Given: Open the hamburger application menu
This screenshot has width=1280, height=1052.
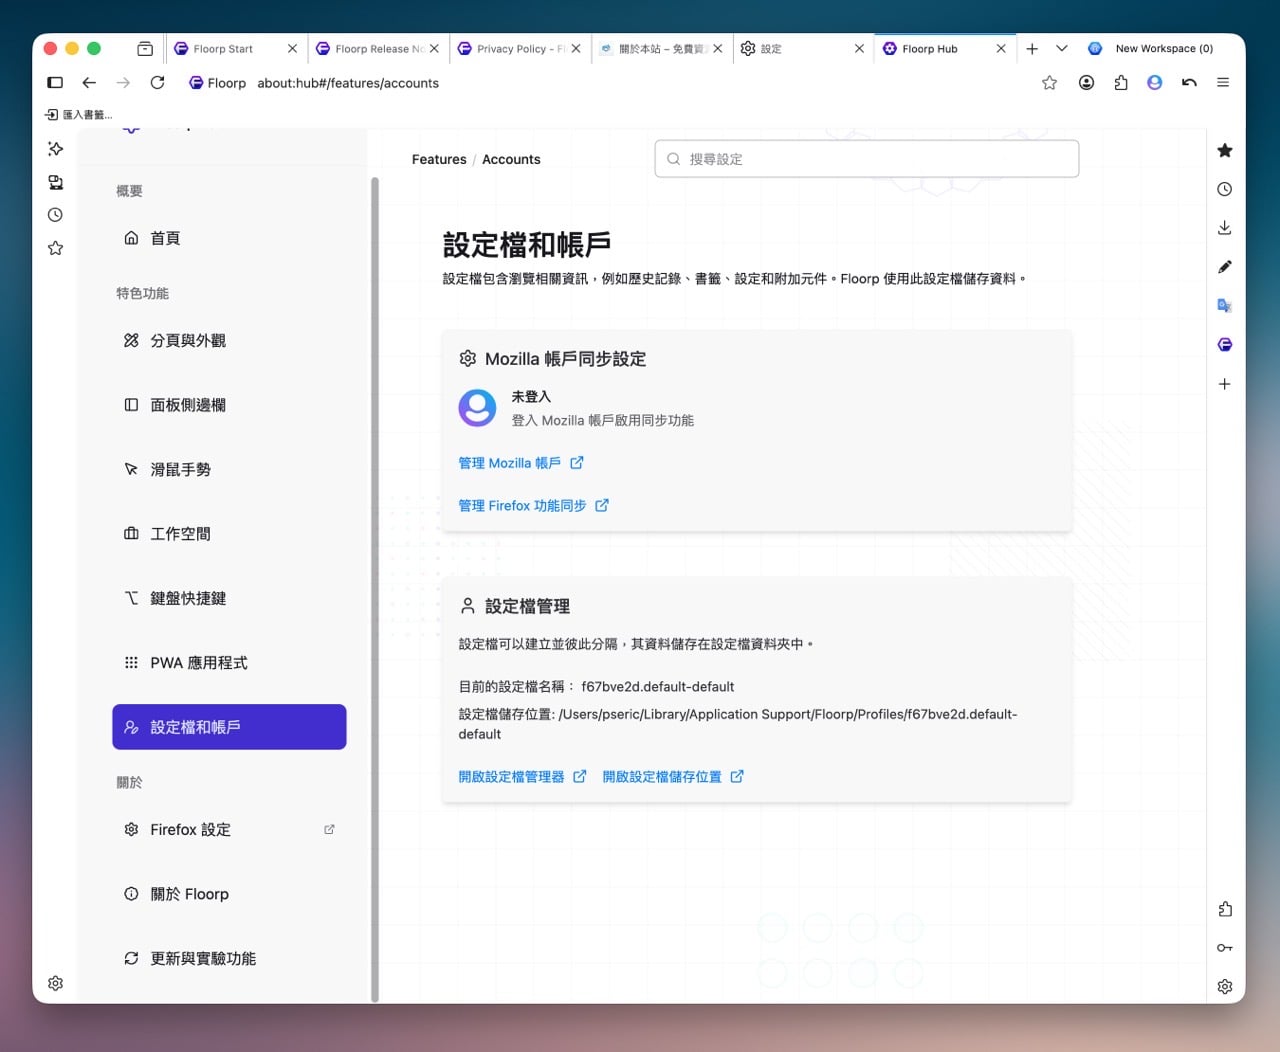Looking at the screenshot, I should tap(1223, 83).
